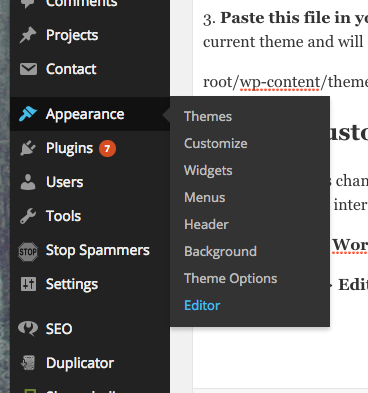Viewport: 368px width, 393px height.
Task: Open the Duplicator menu label
Action: [80, 363]
